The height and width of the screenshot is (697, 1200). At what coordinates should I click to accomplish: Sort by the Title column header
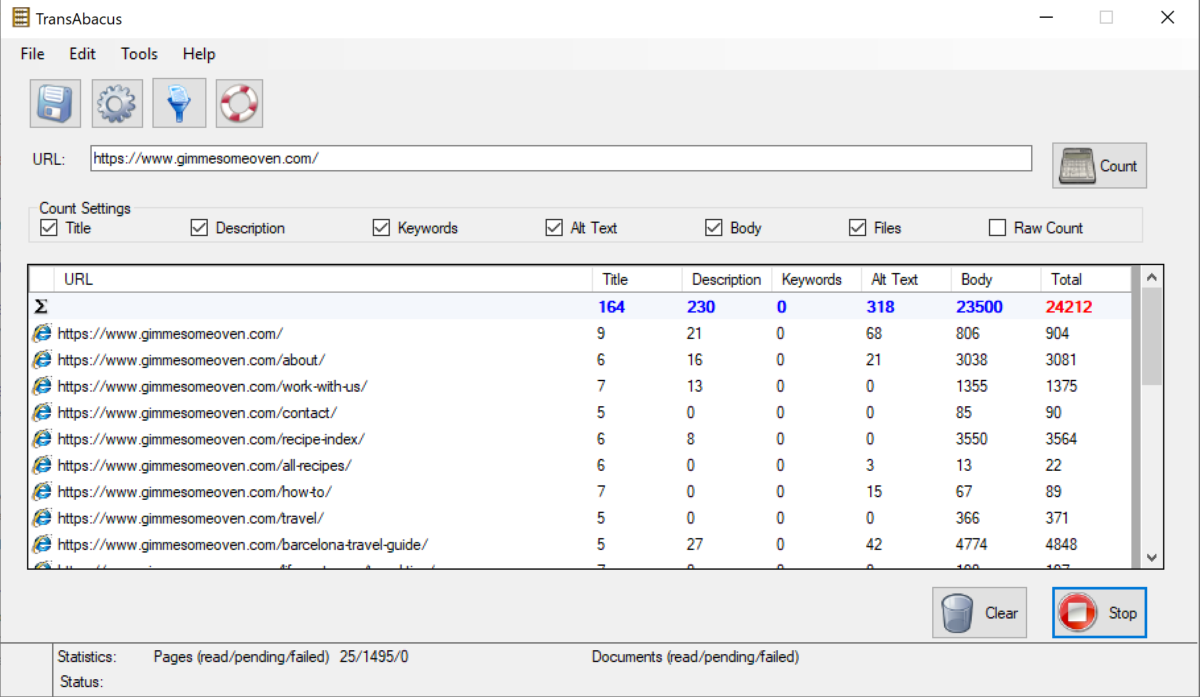coord(637,279)
